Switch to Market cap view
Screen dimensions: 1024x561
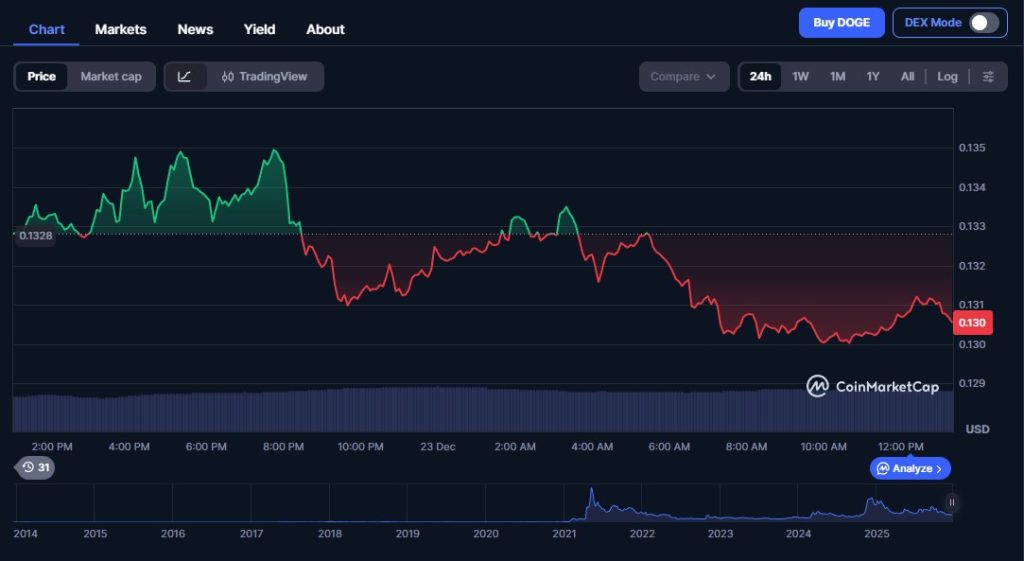pos(111,77)
